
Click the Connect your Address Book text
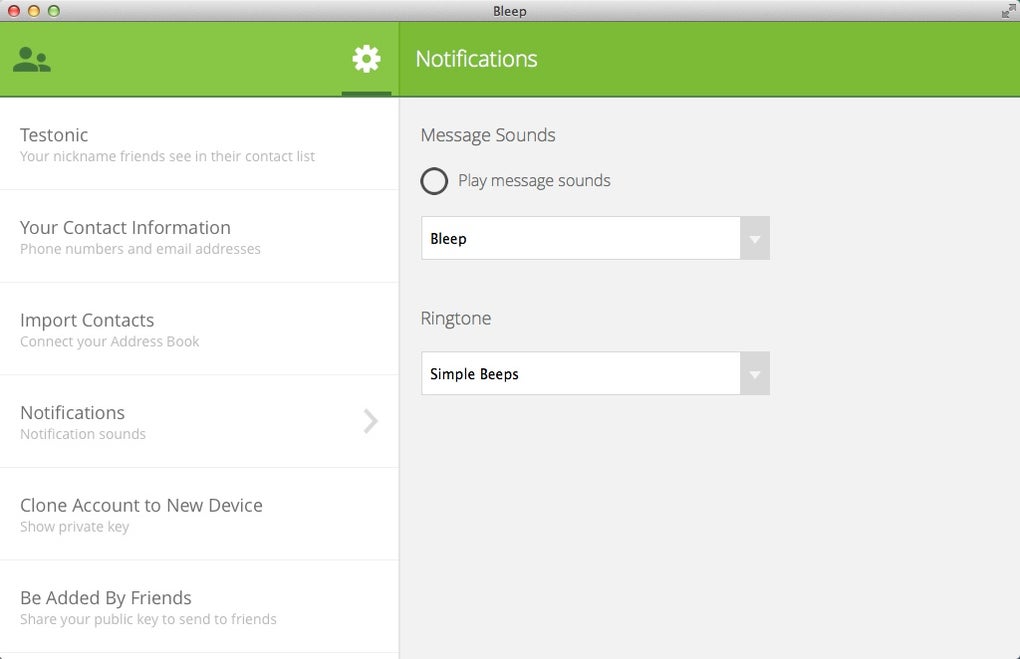click(x=110, y=342)
